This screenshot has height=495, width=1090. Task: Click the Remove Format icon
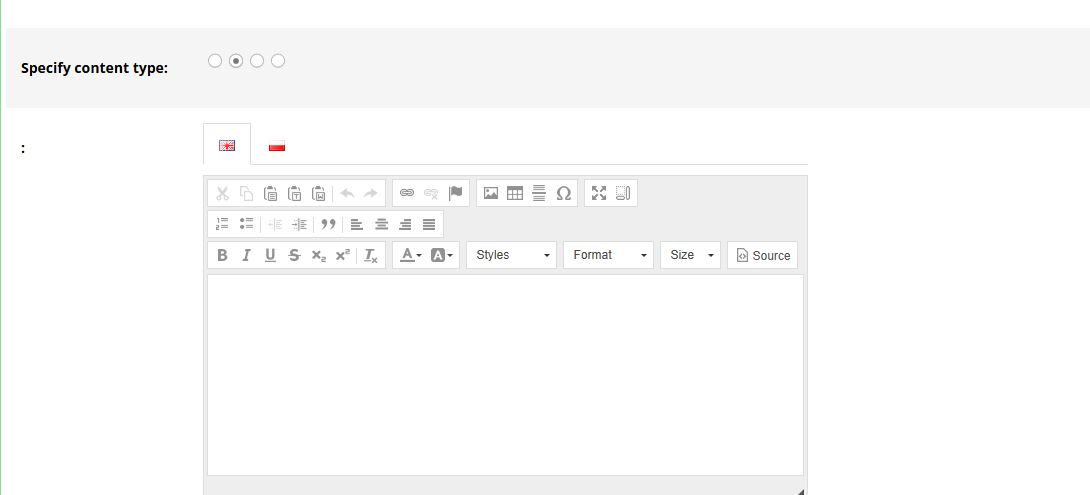[371, 255]
